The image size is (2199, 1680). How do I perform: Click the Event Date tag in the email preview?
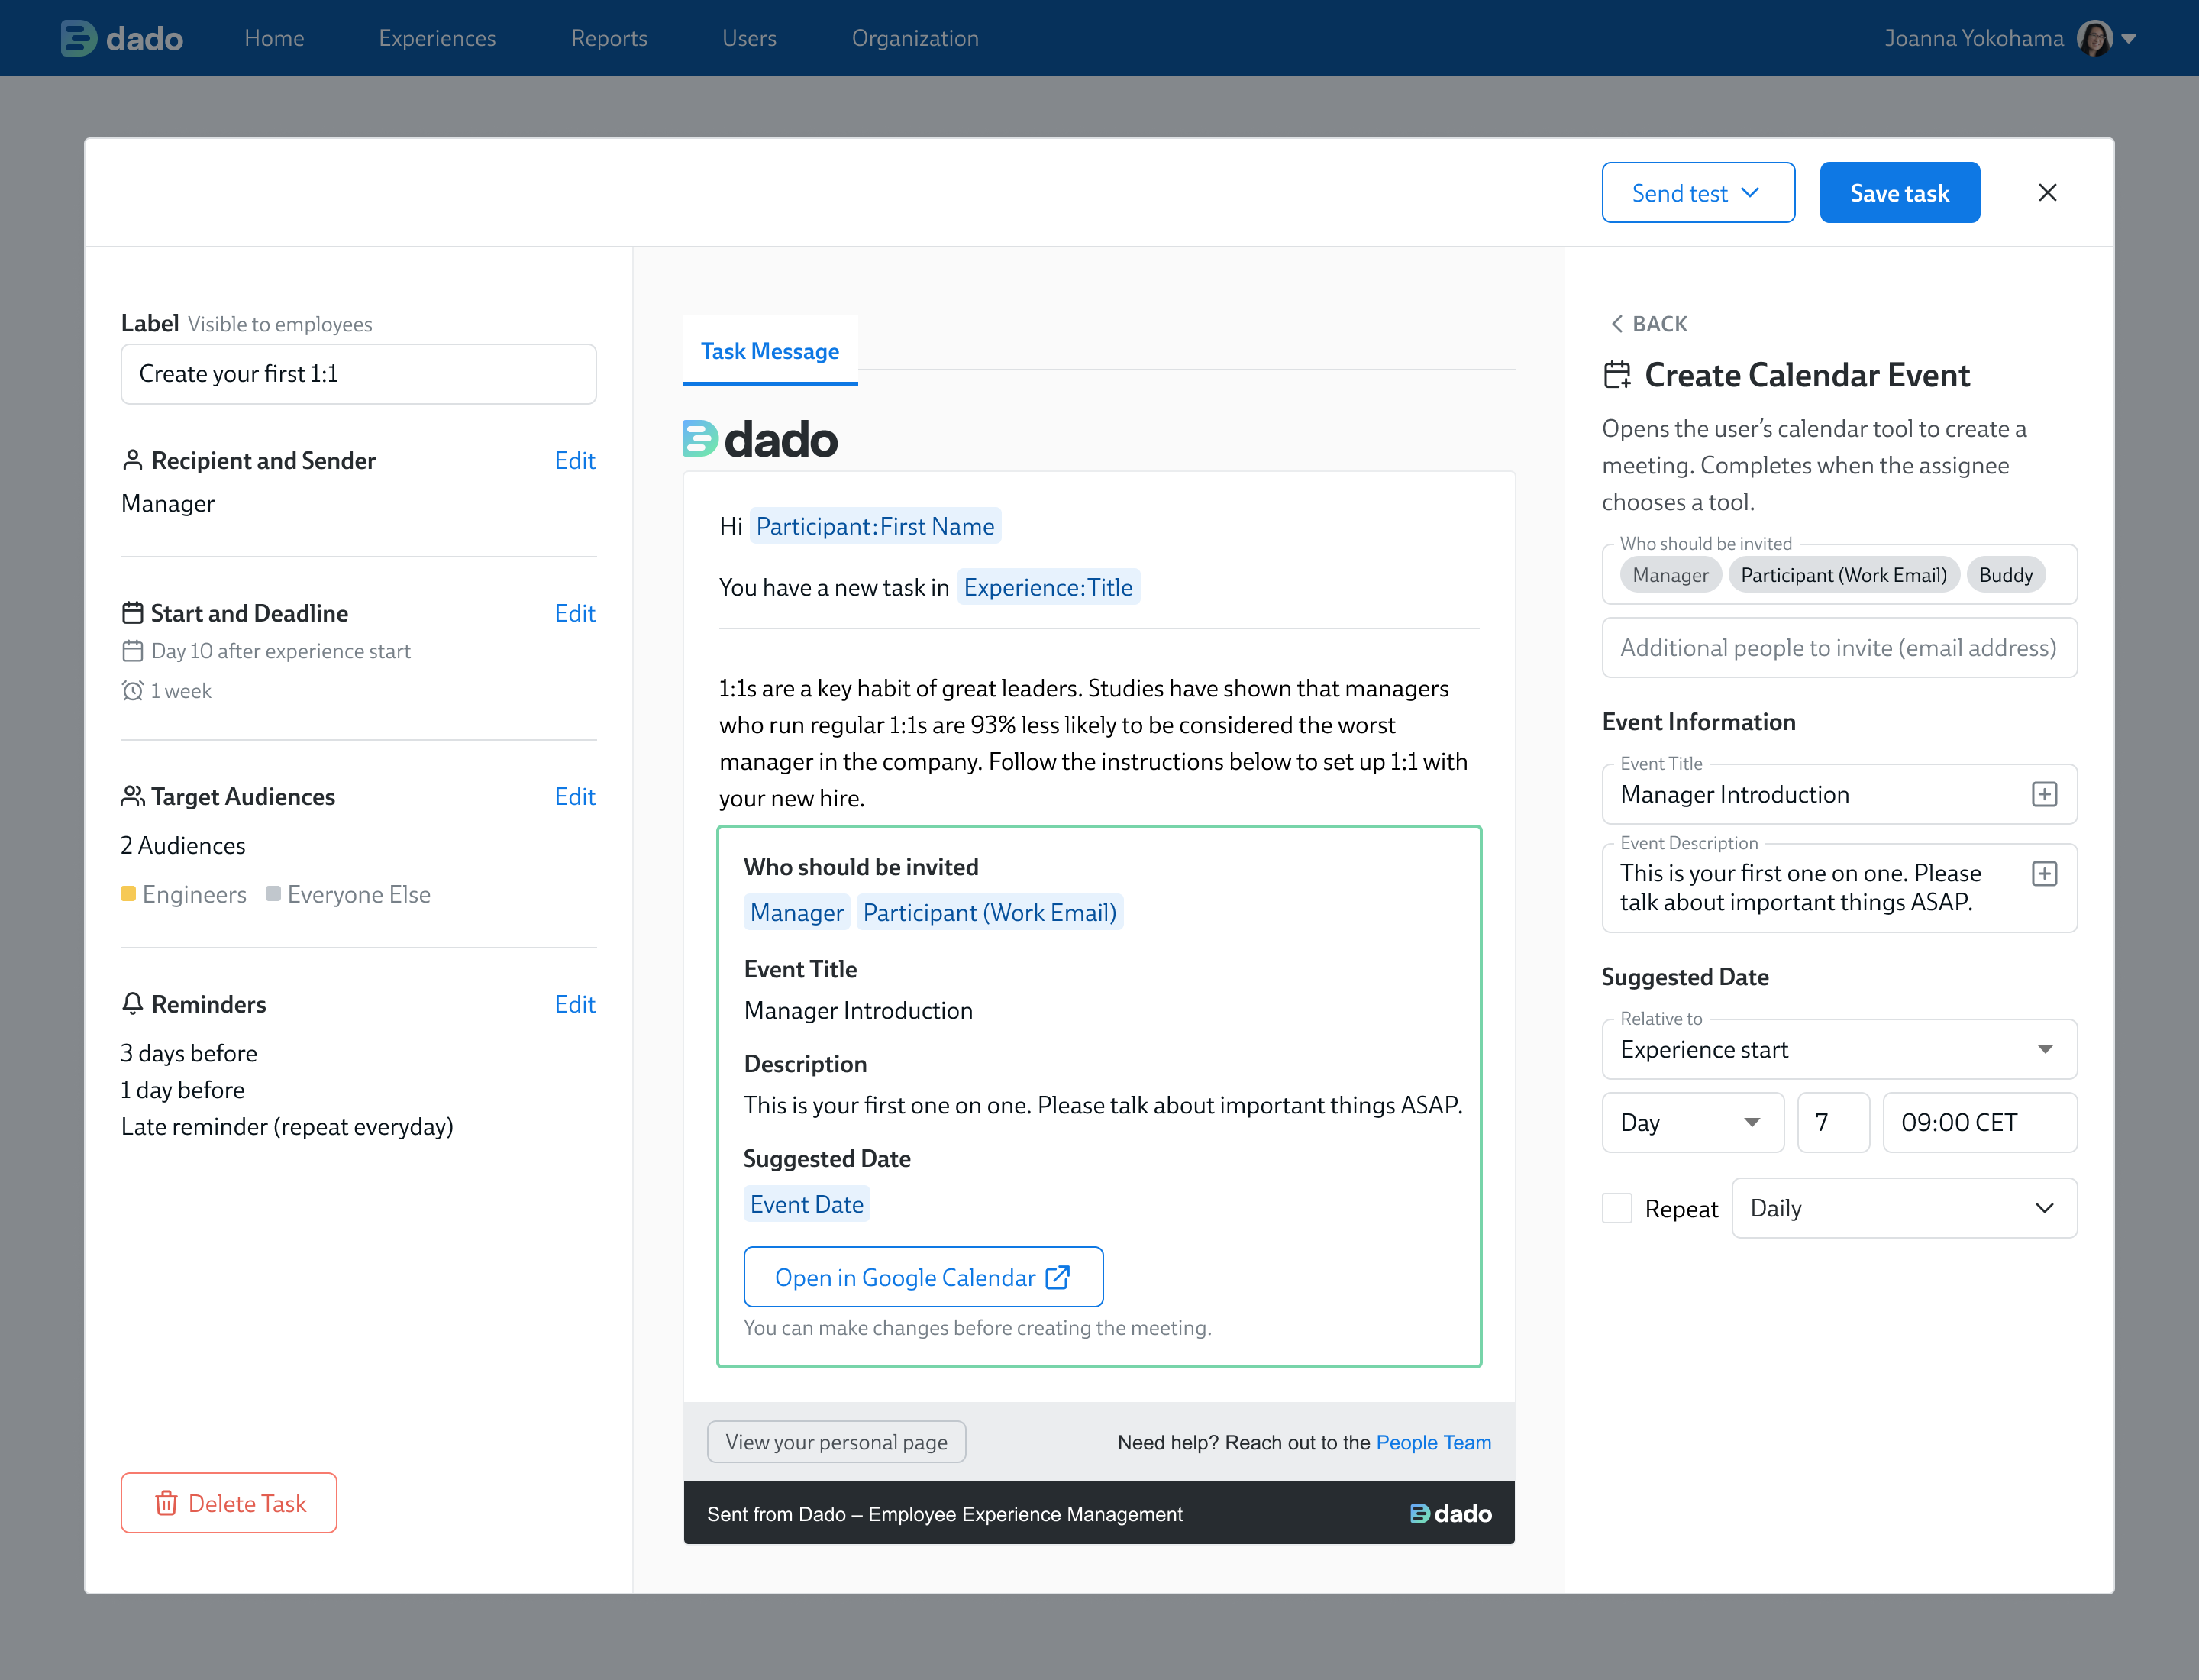point(806,1204)
